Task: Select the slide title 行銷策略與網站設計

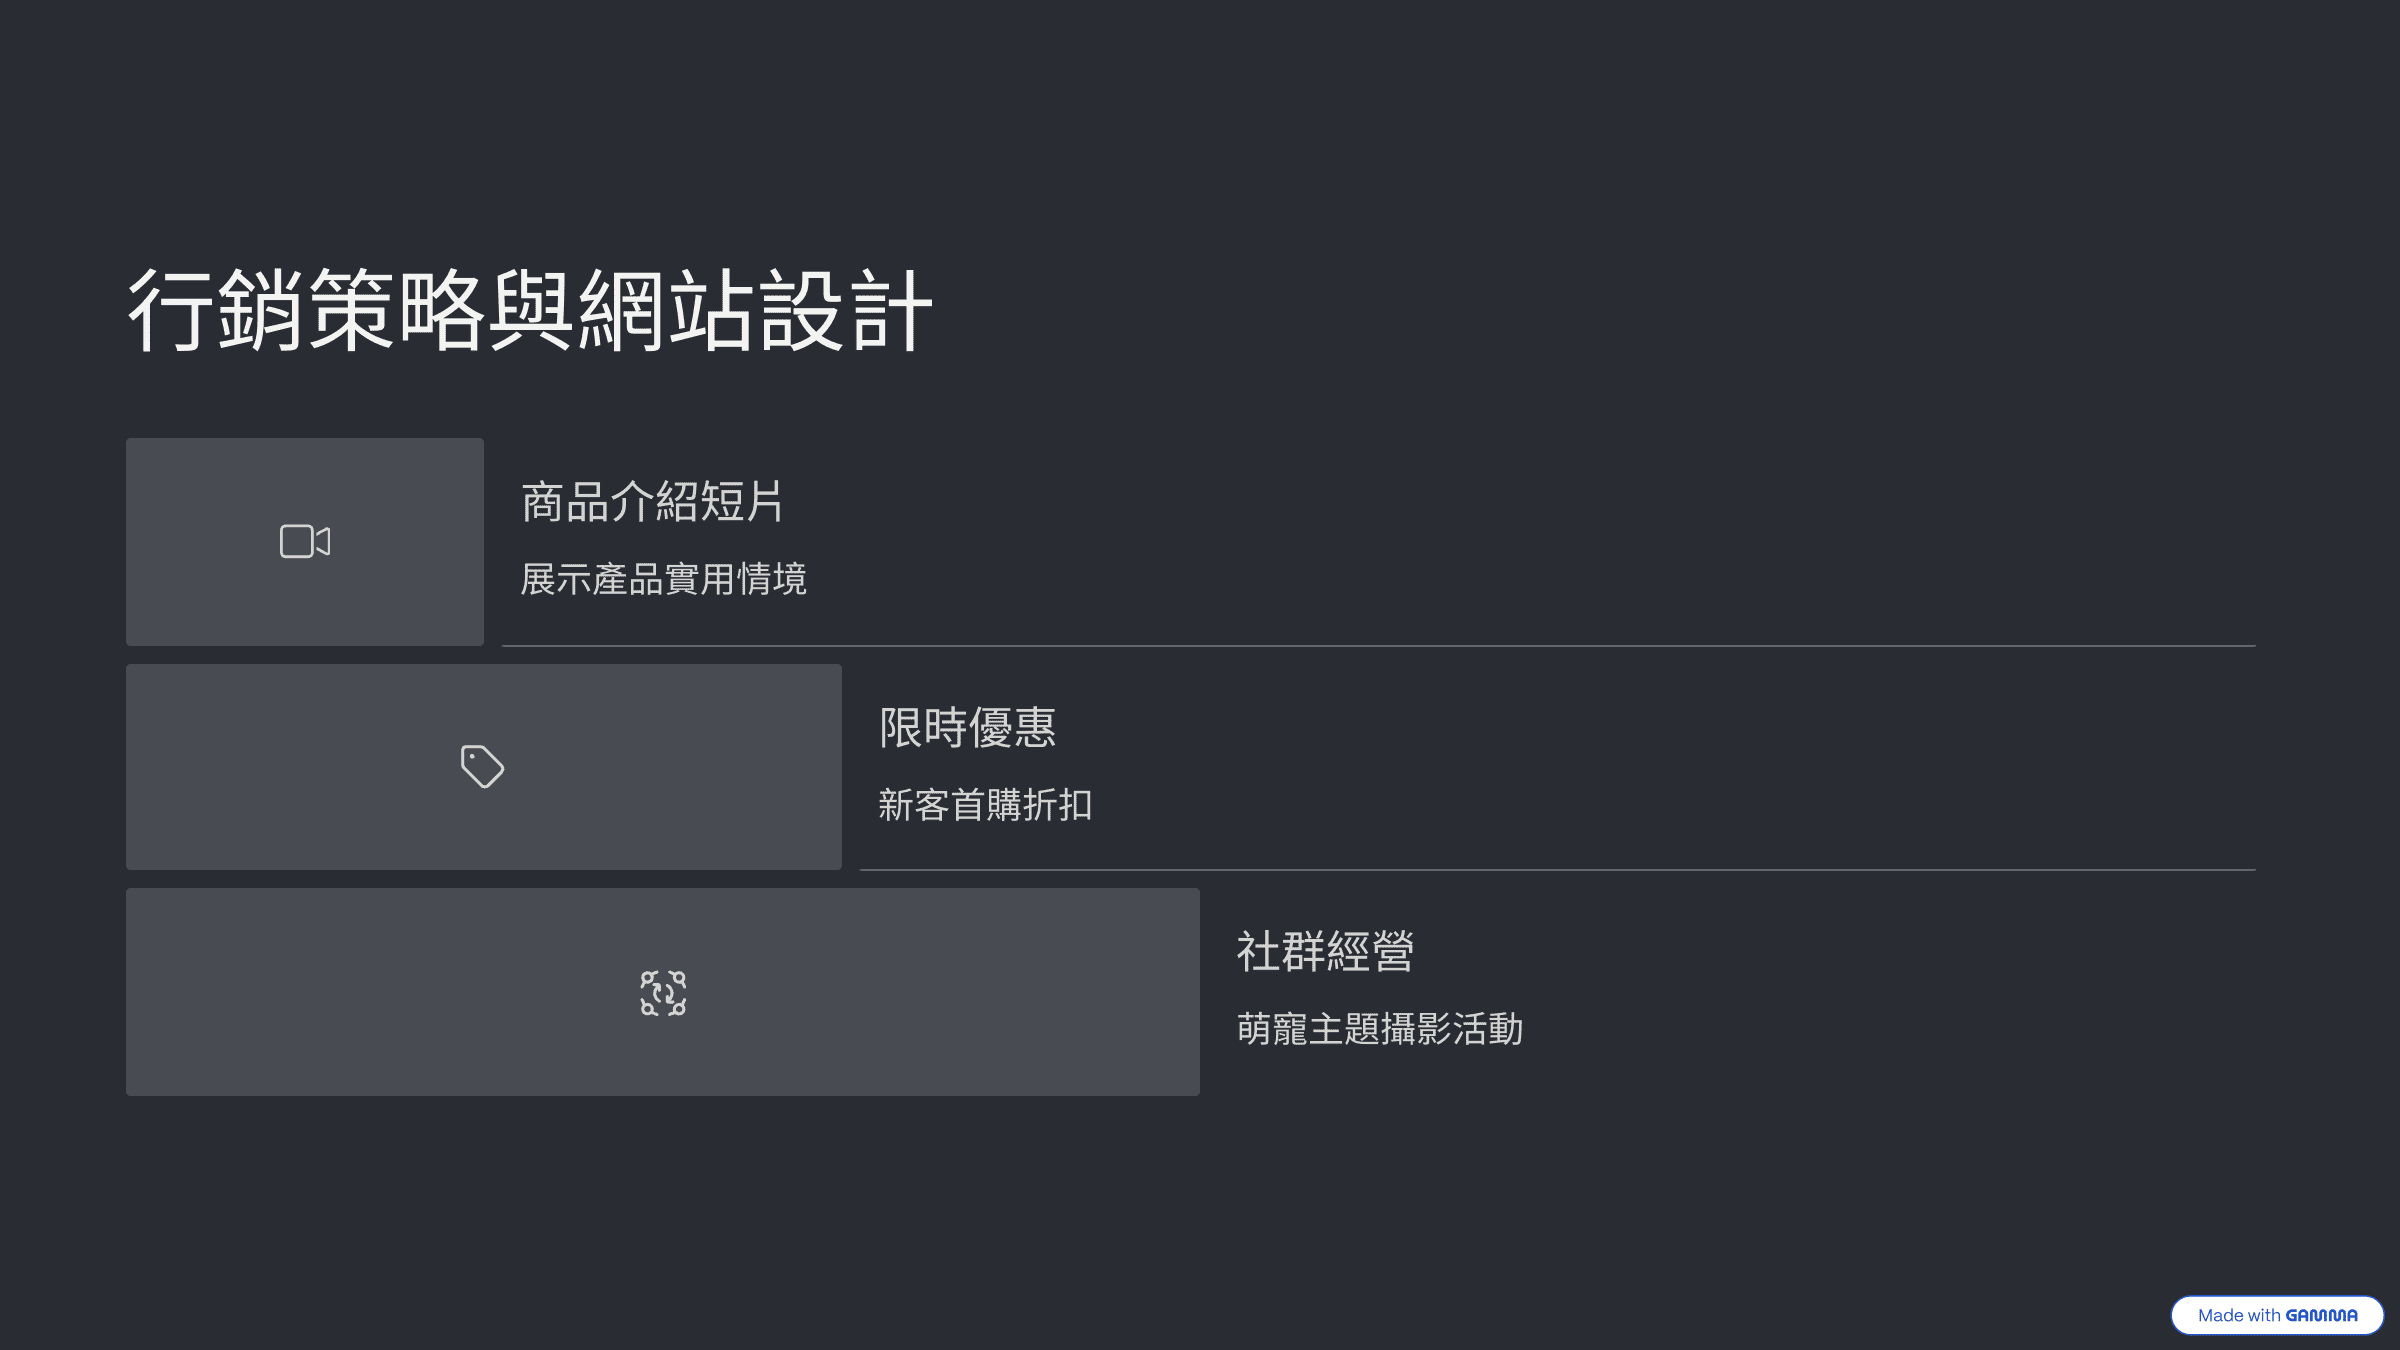Action: click(530, 310)
